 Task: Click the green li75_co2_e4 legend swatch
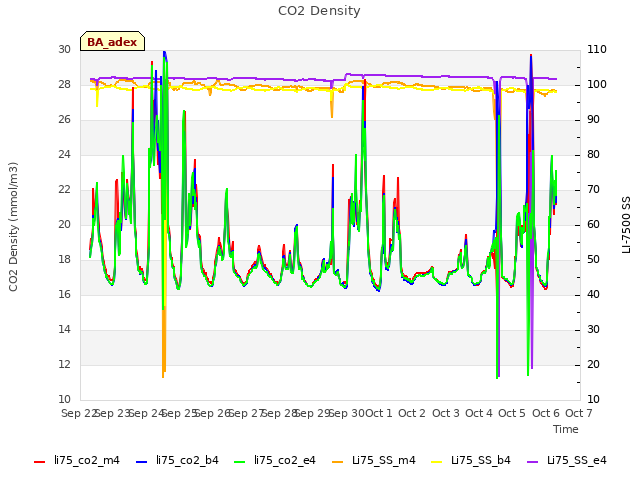[240, 462]
